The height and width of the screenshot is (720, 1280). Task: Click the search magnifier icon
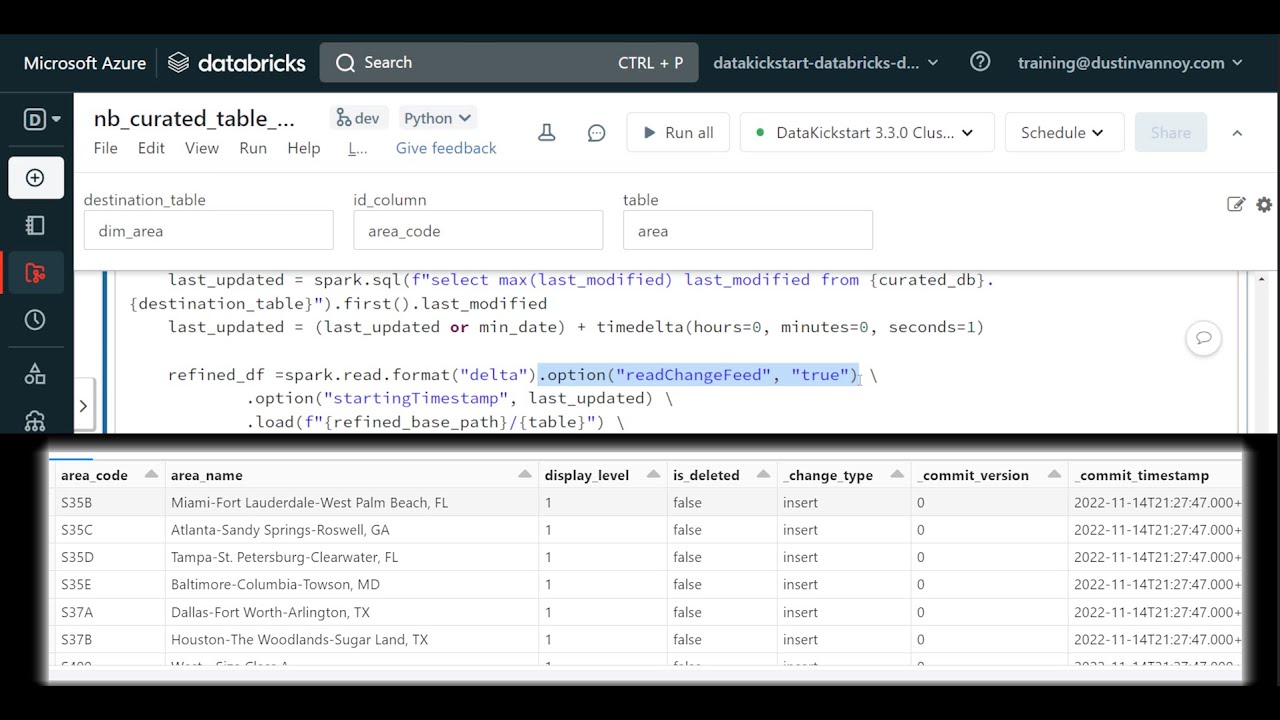point(345,63)
